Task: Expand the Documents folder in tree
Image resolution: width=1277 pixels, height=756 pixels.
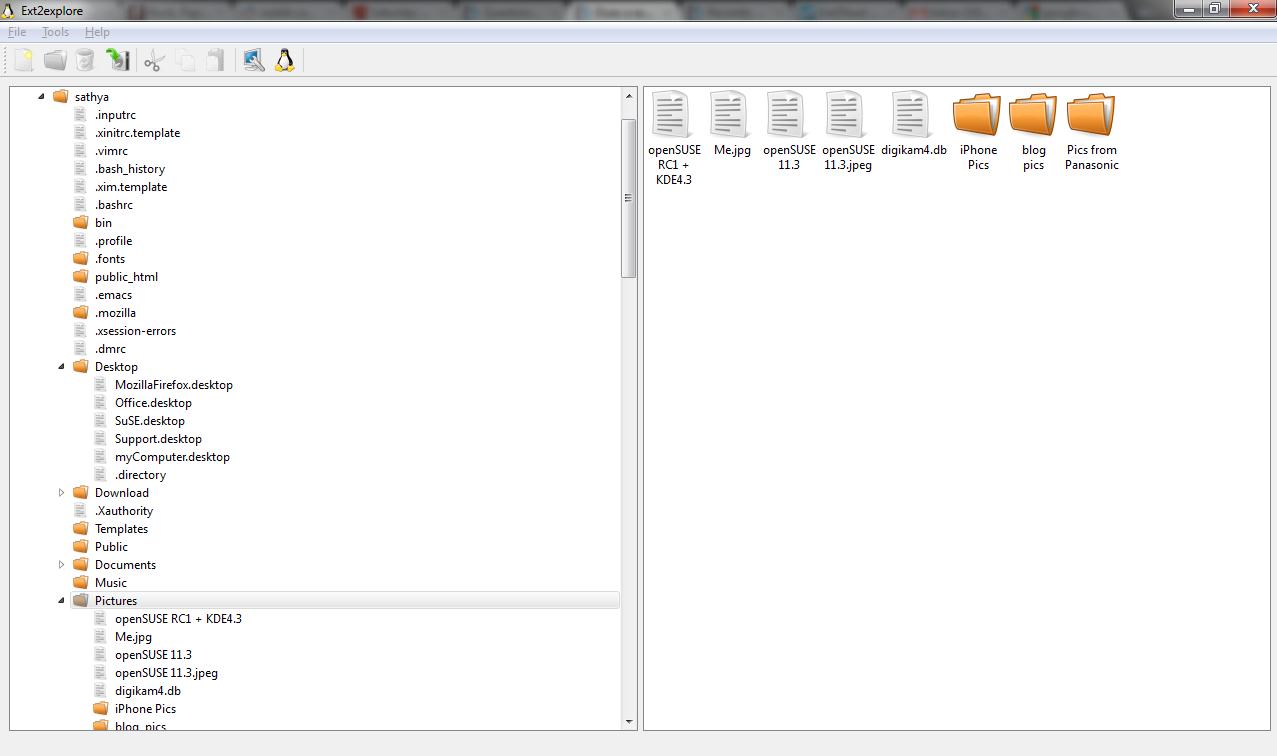Action: (x=61, y=565)
